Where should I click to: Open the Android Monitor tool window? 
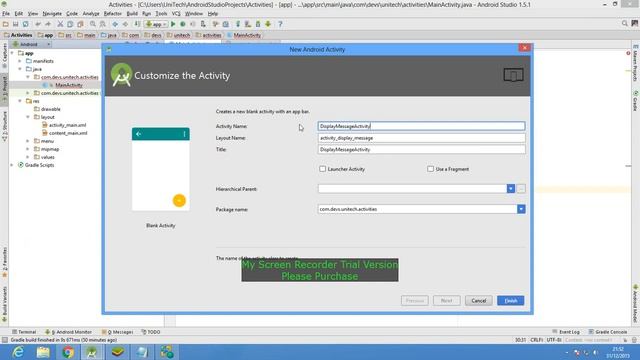coord(68,332)
